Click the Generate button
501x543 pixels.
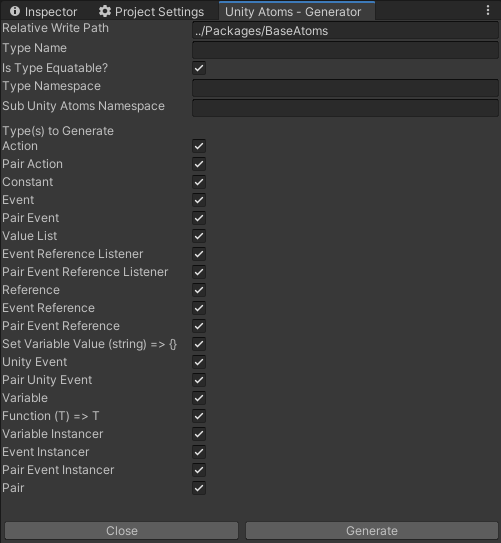(x=372, y=531)
